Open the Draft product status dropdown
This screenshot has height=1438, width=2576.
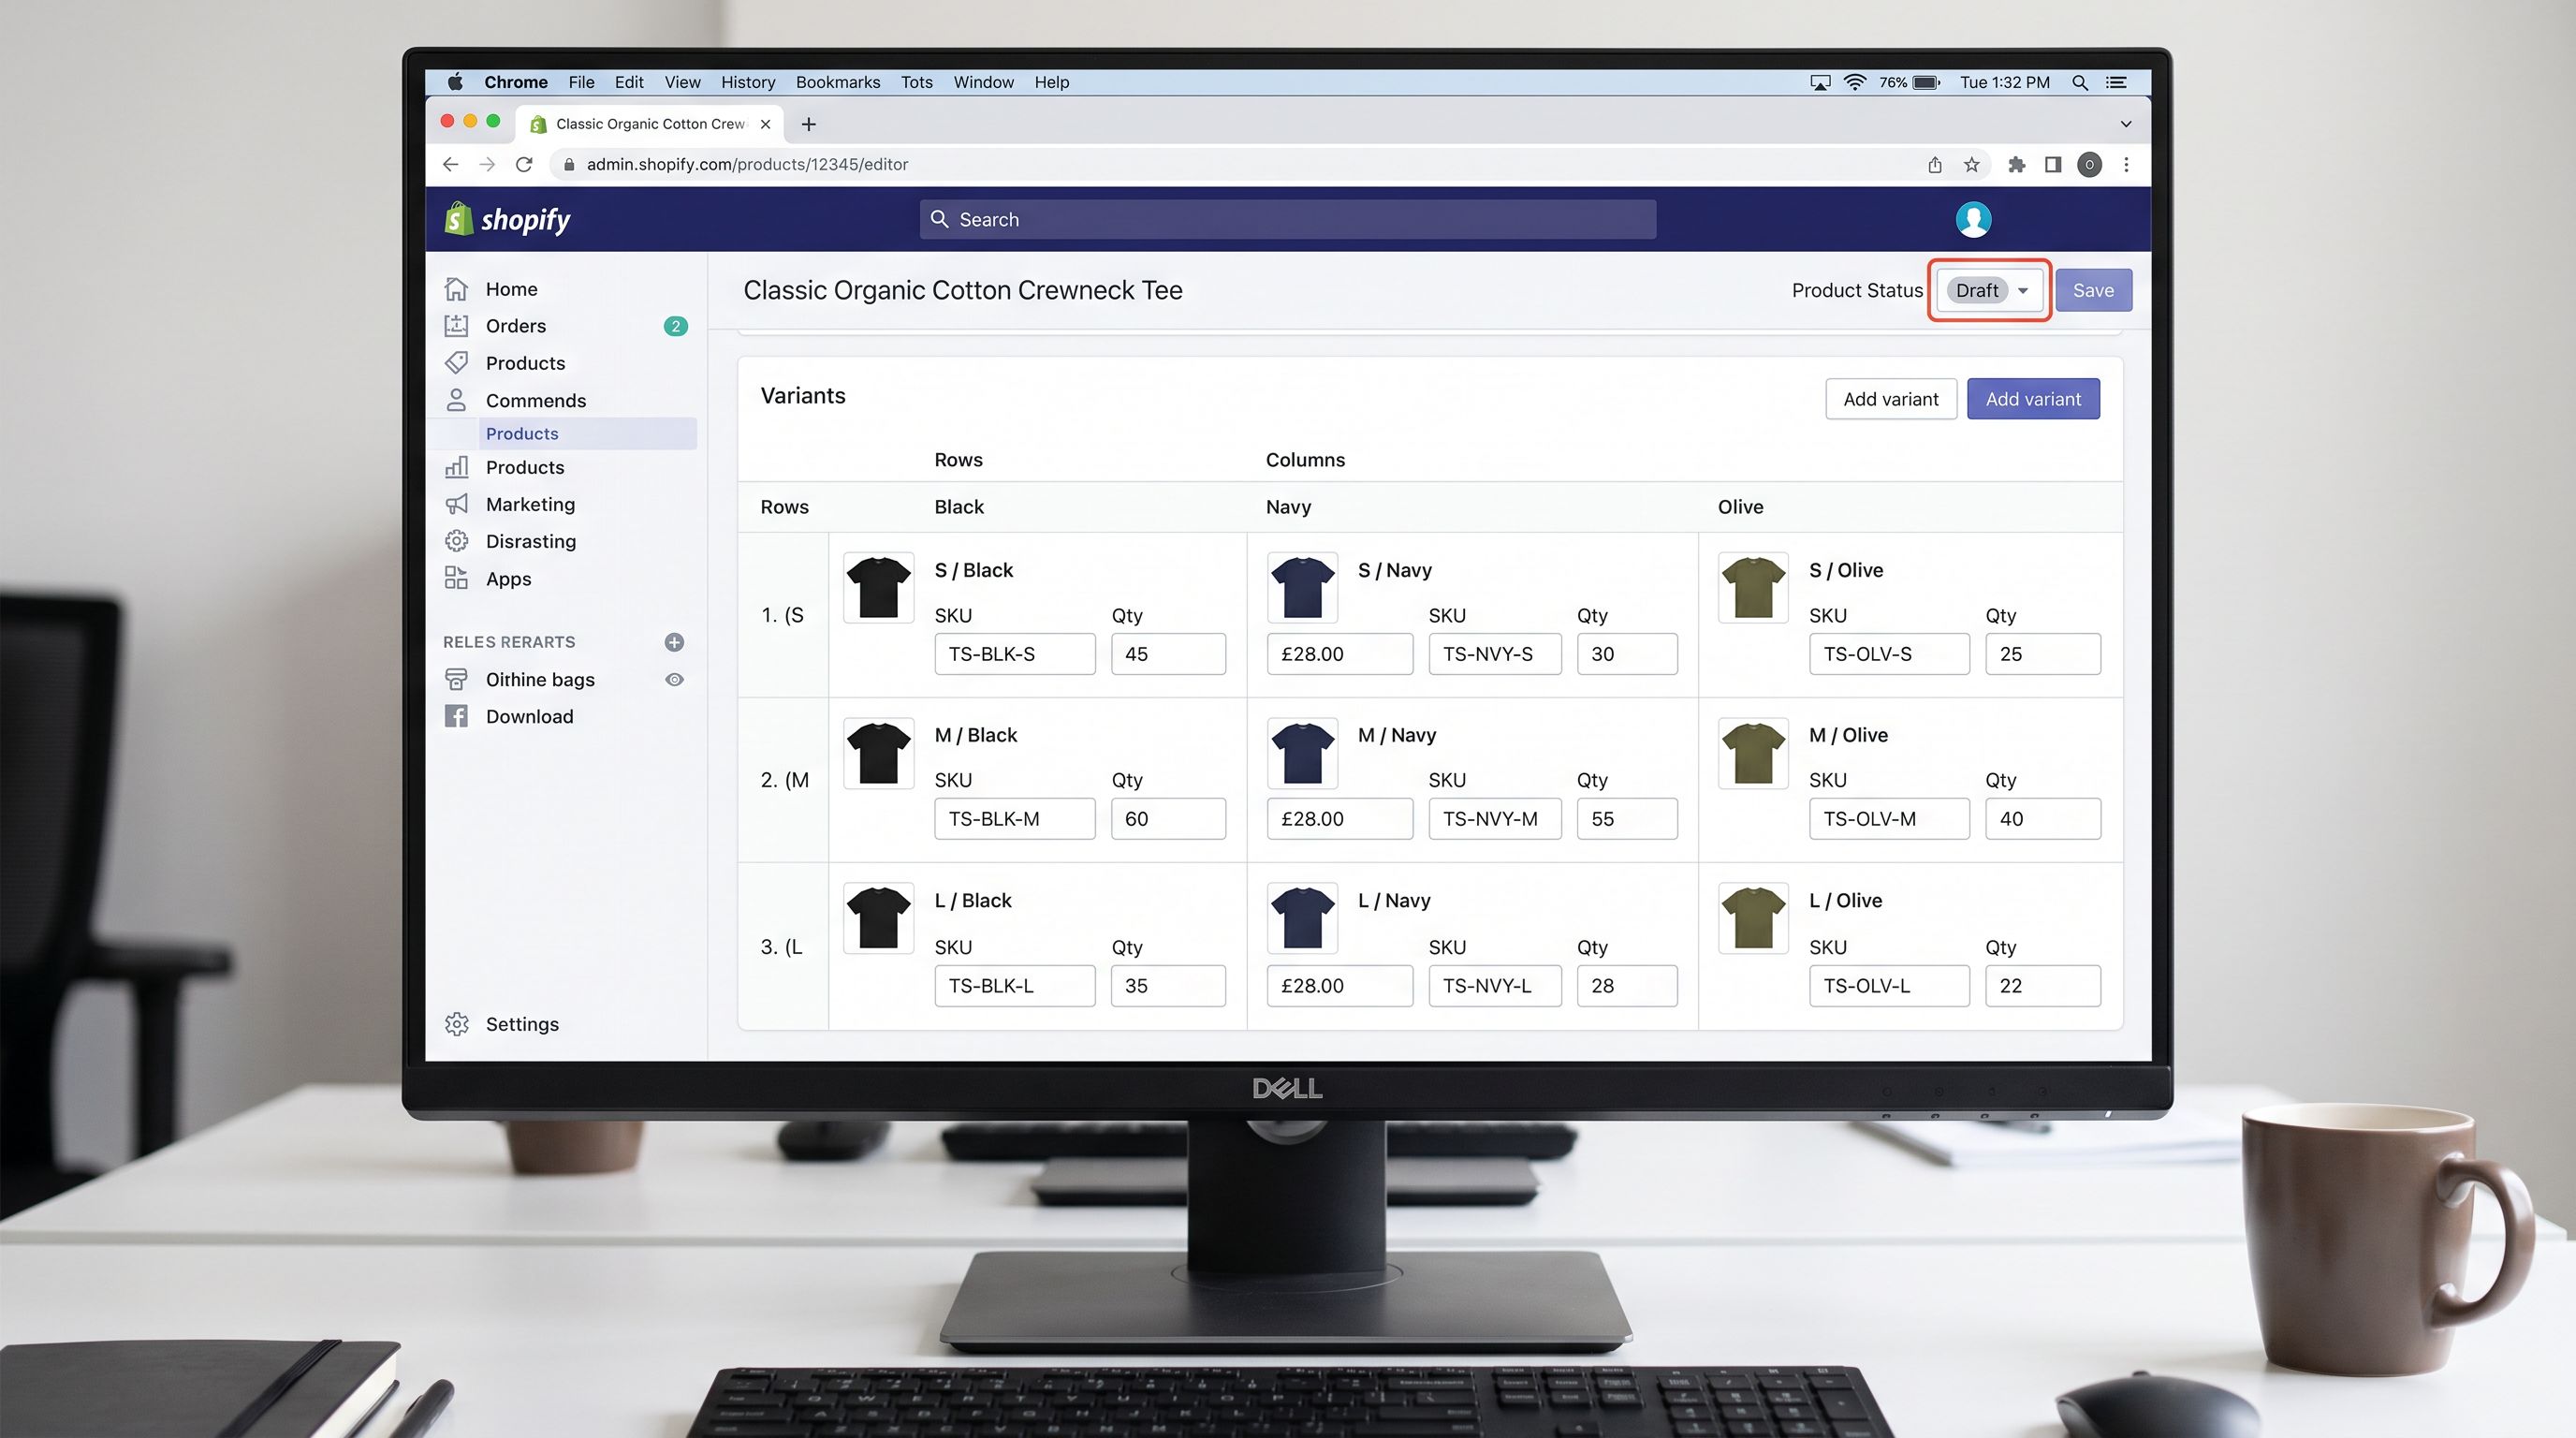(1990, 290)
